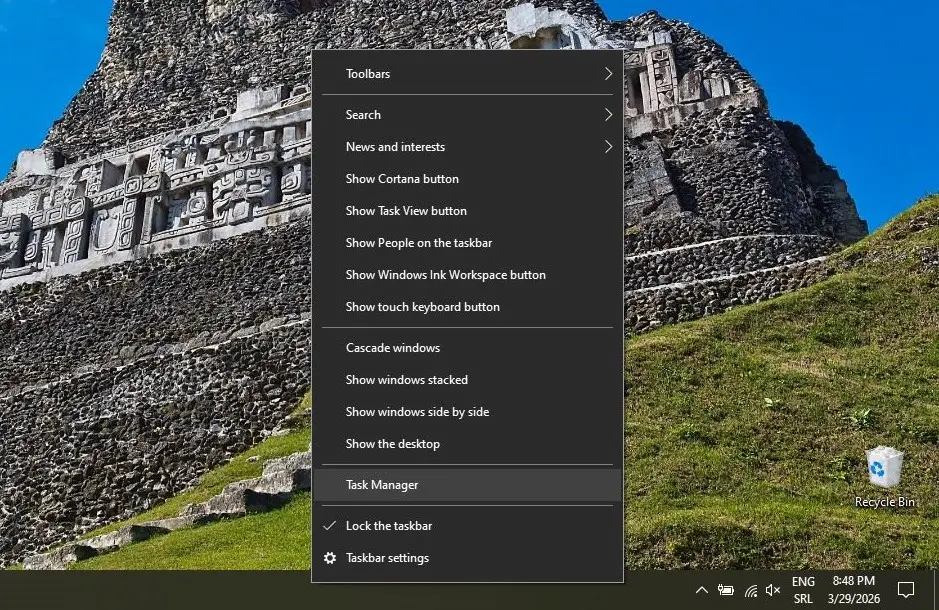
Task: Show hidden tray icons with the chevron
Action: [702, 590]
